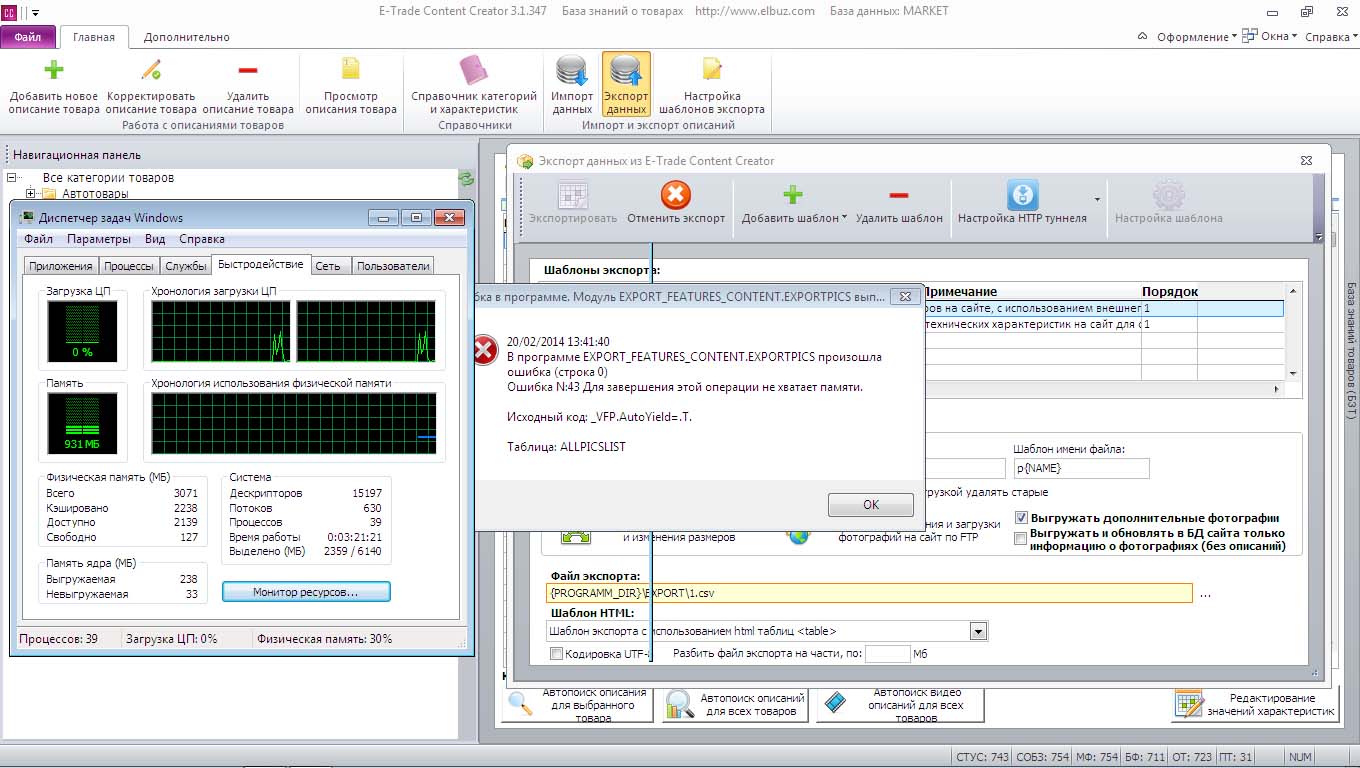Click the red minus 'Удалить шаблон' icon
Viewport: 1360px width, 768px height.
click(899, 194)
